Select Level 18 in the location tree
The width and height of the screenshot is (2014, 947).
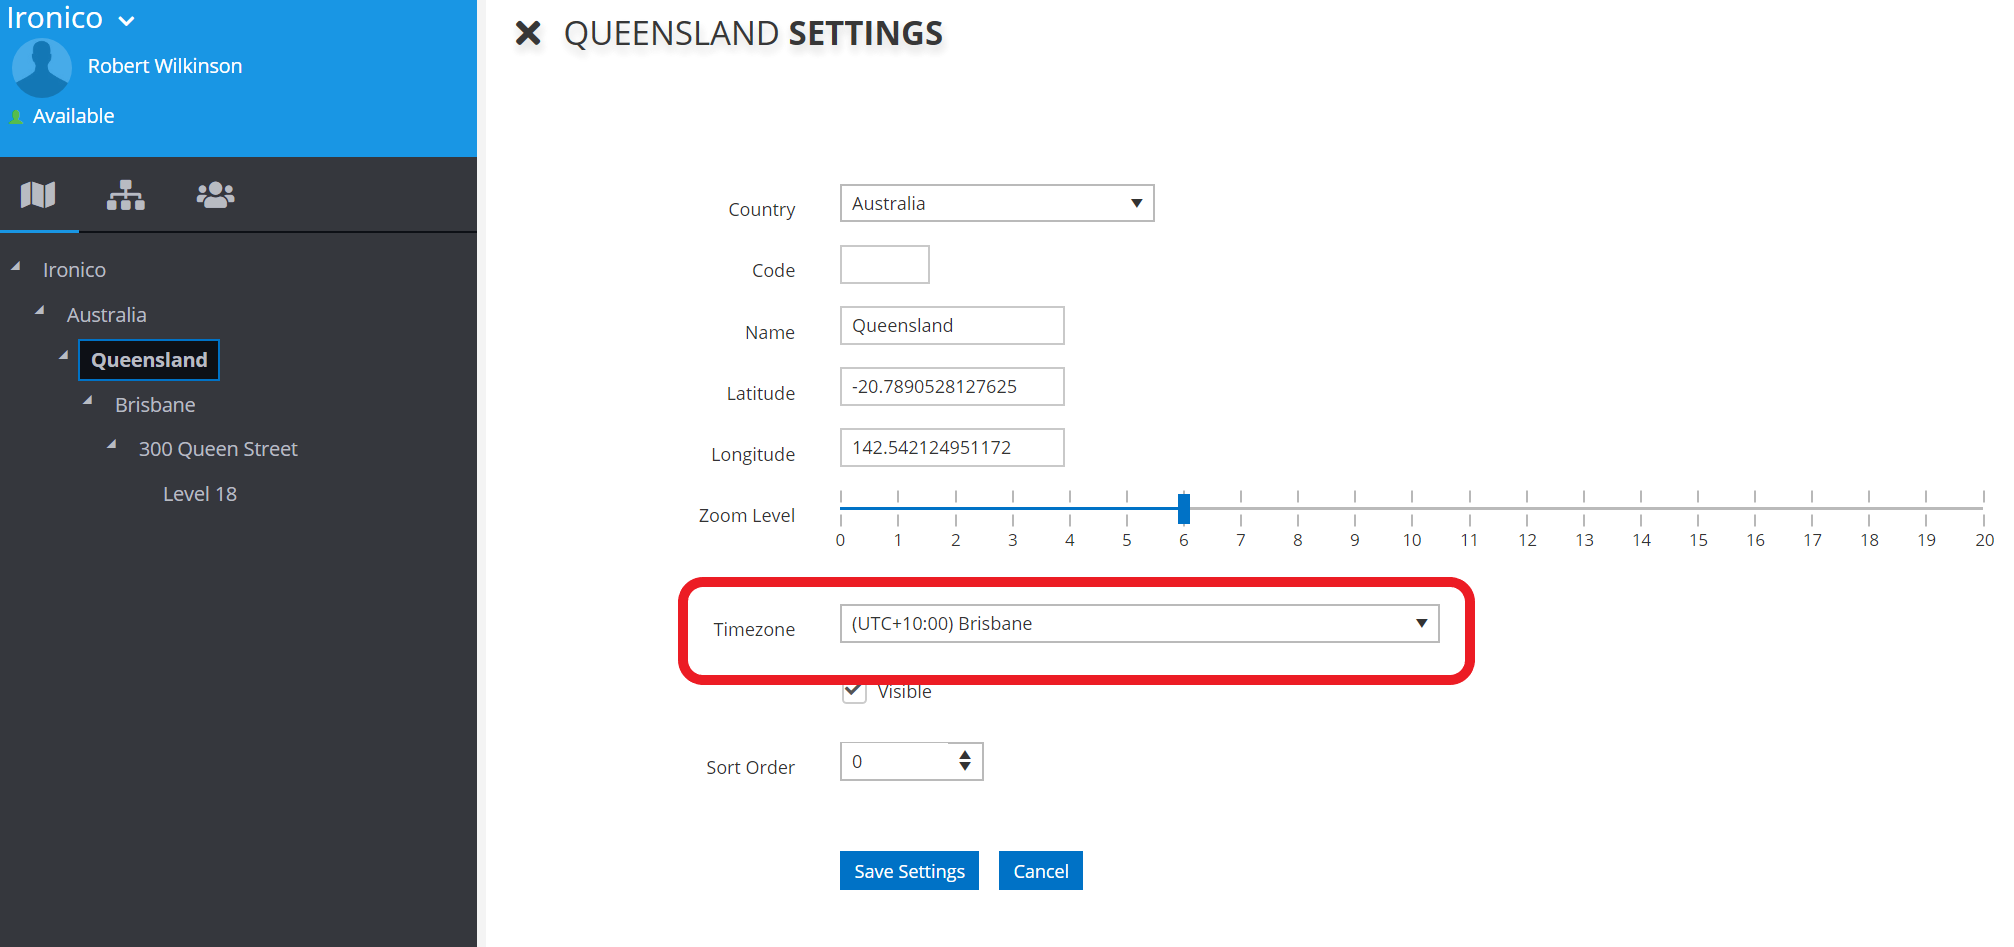pyautogui.click(x=200, y=494)
